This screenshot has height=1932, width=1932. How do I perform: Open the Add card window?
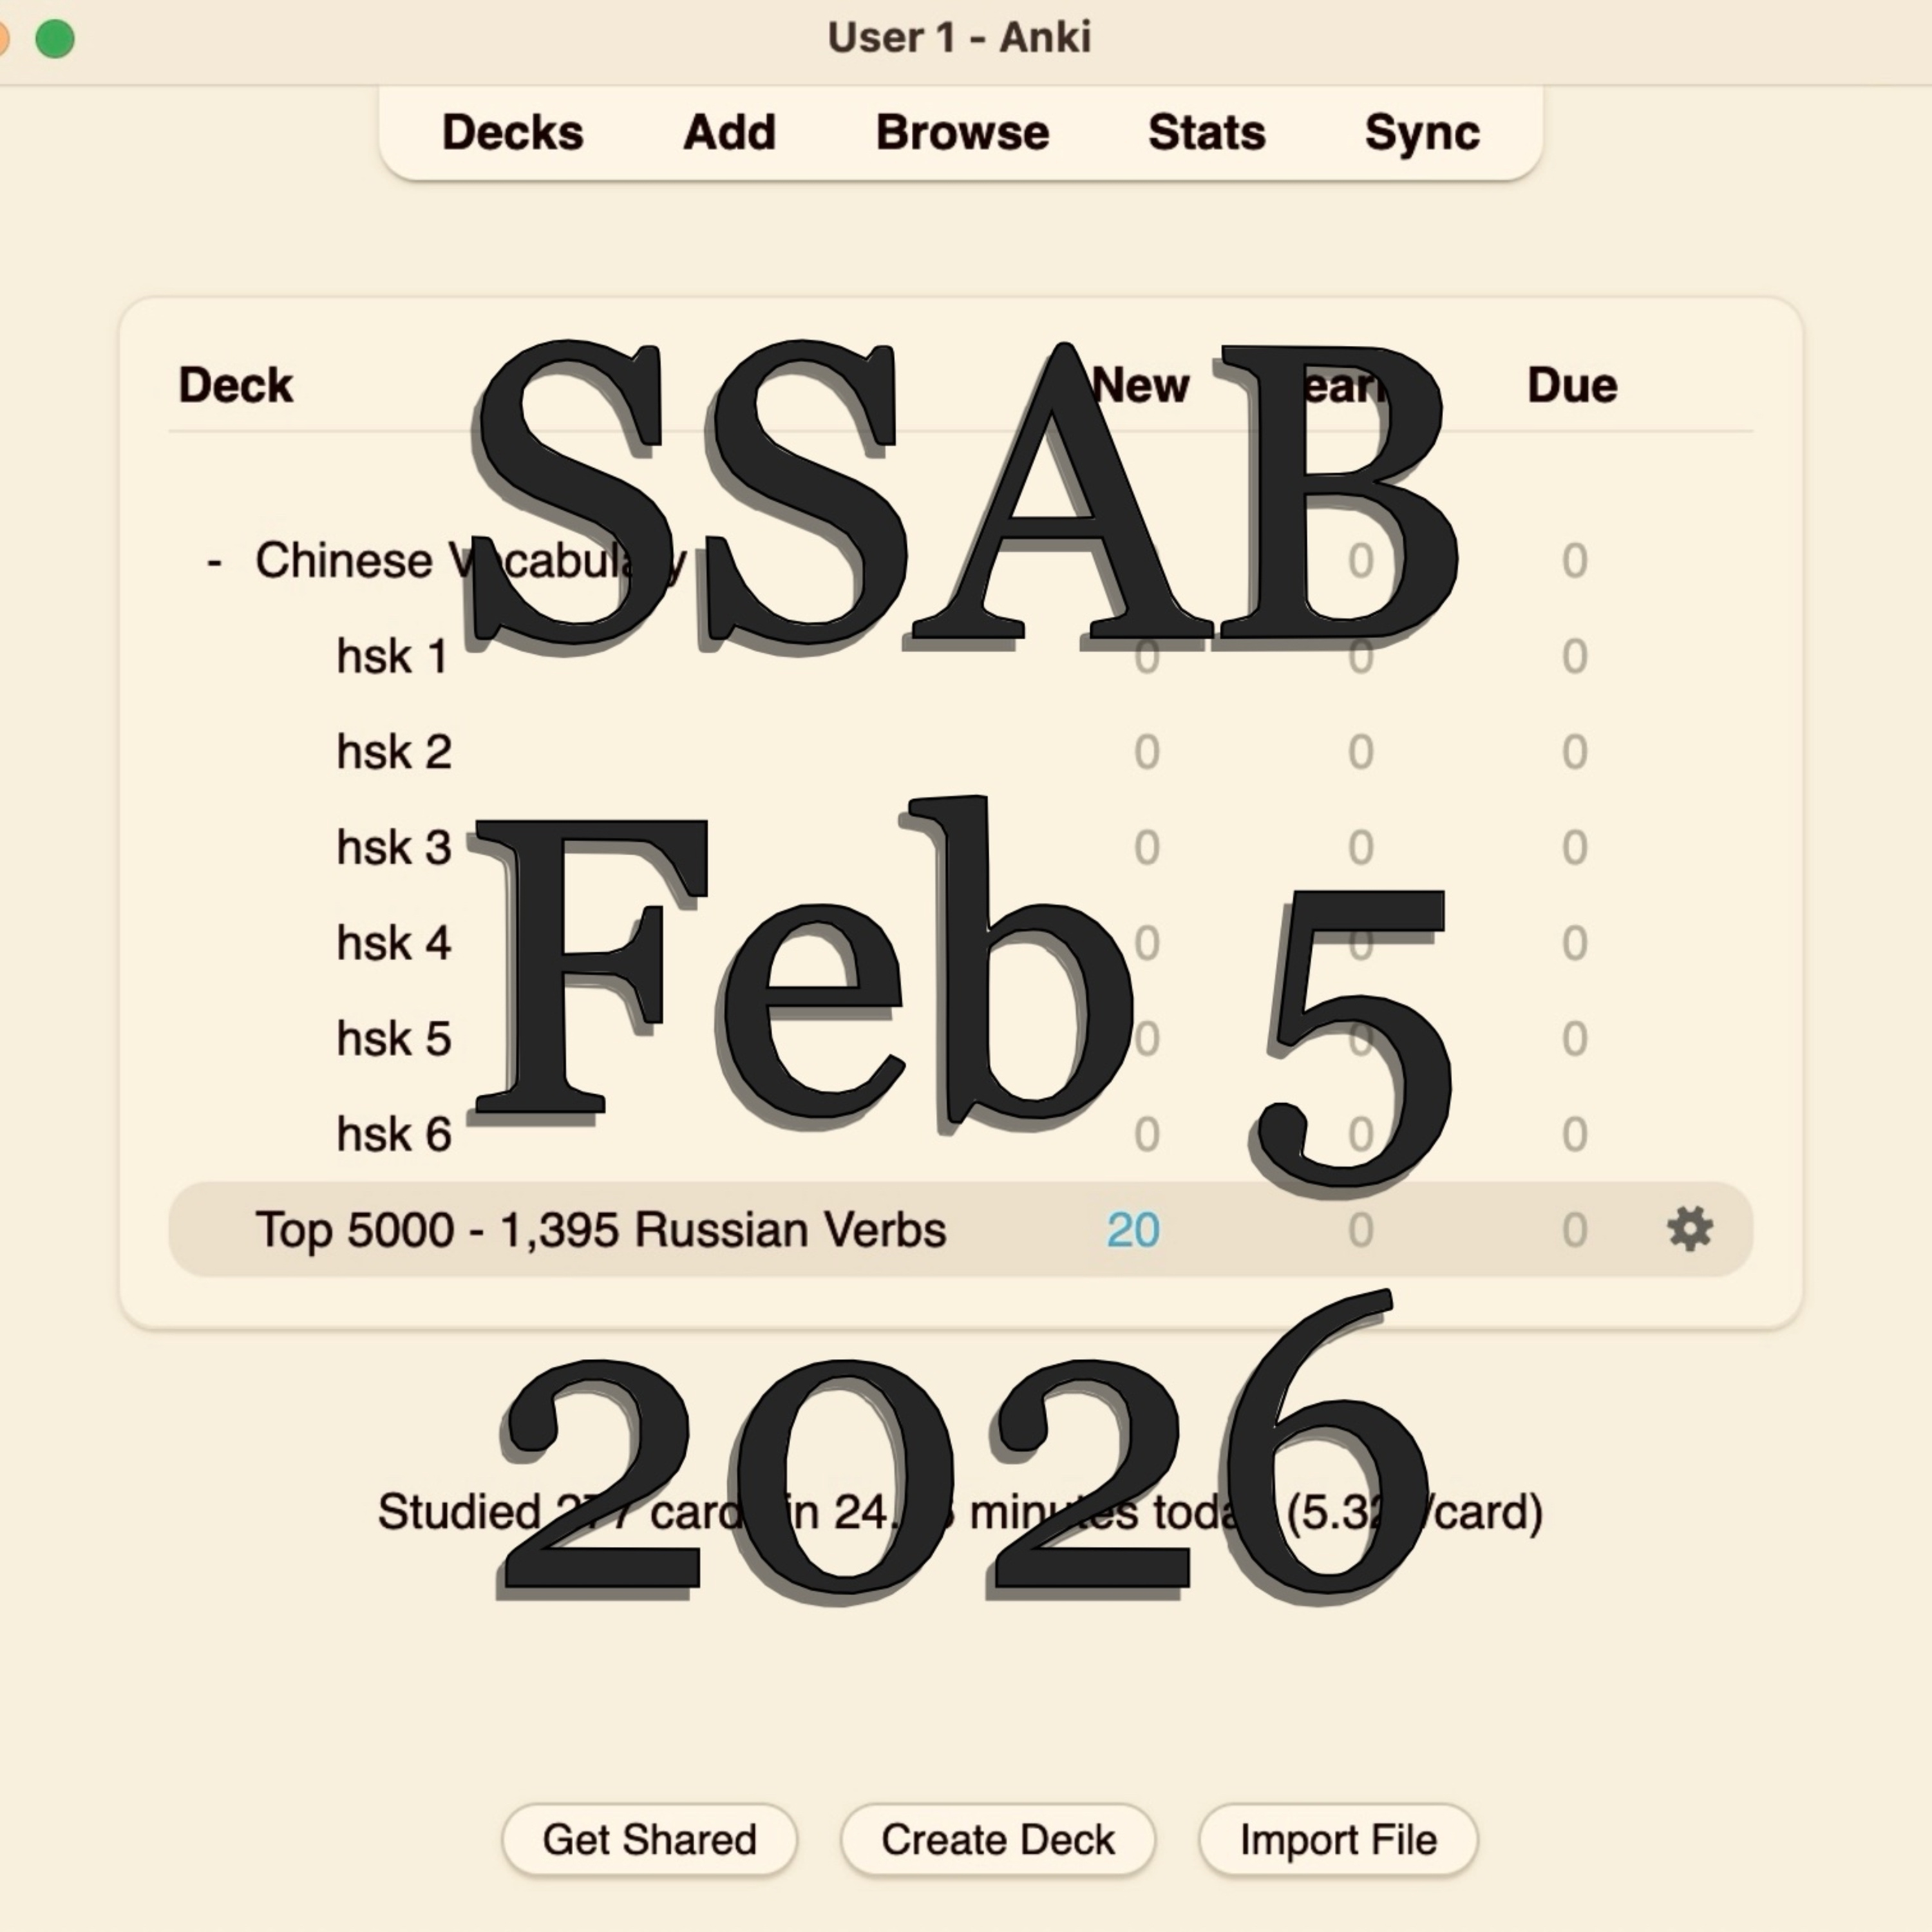(729, 132)
